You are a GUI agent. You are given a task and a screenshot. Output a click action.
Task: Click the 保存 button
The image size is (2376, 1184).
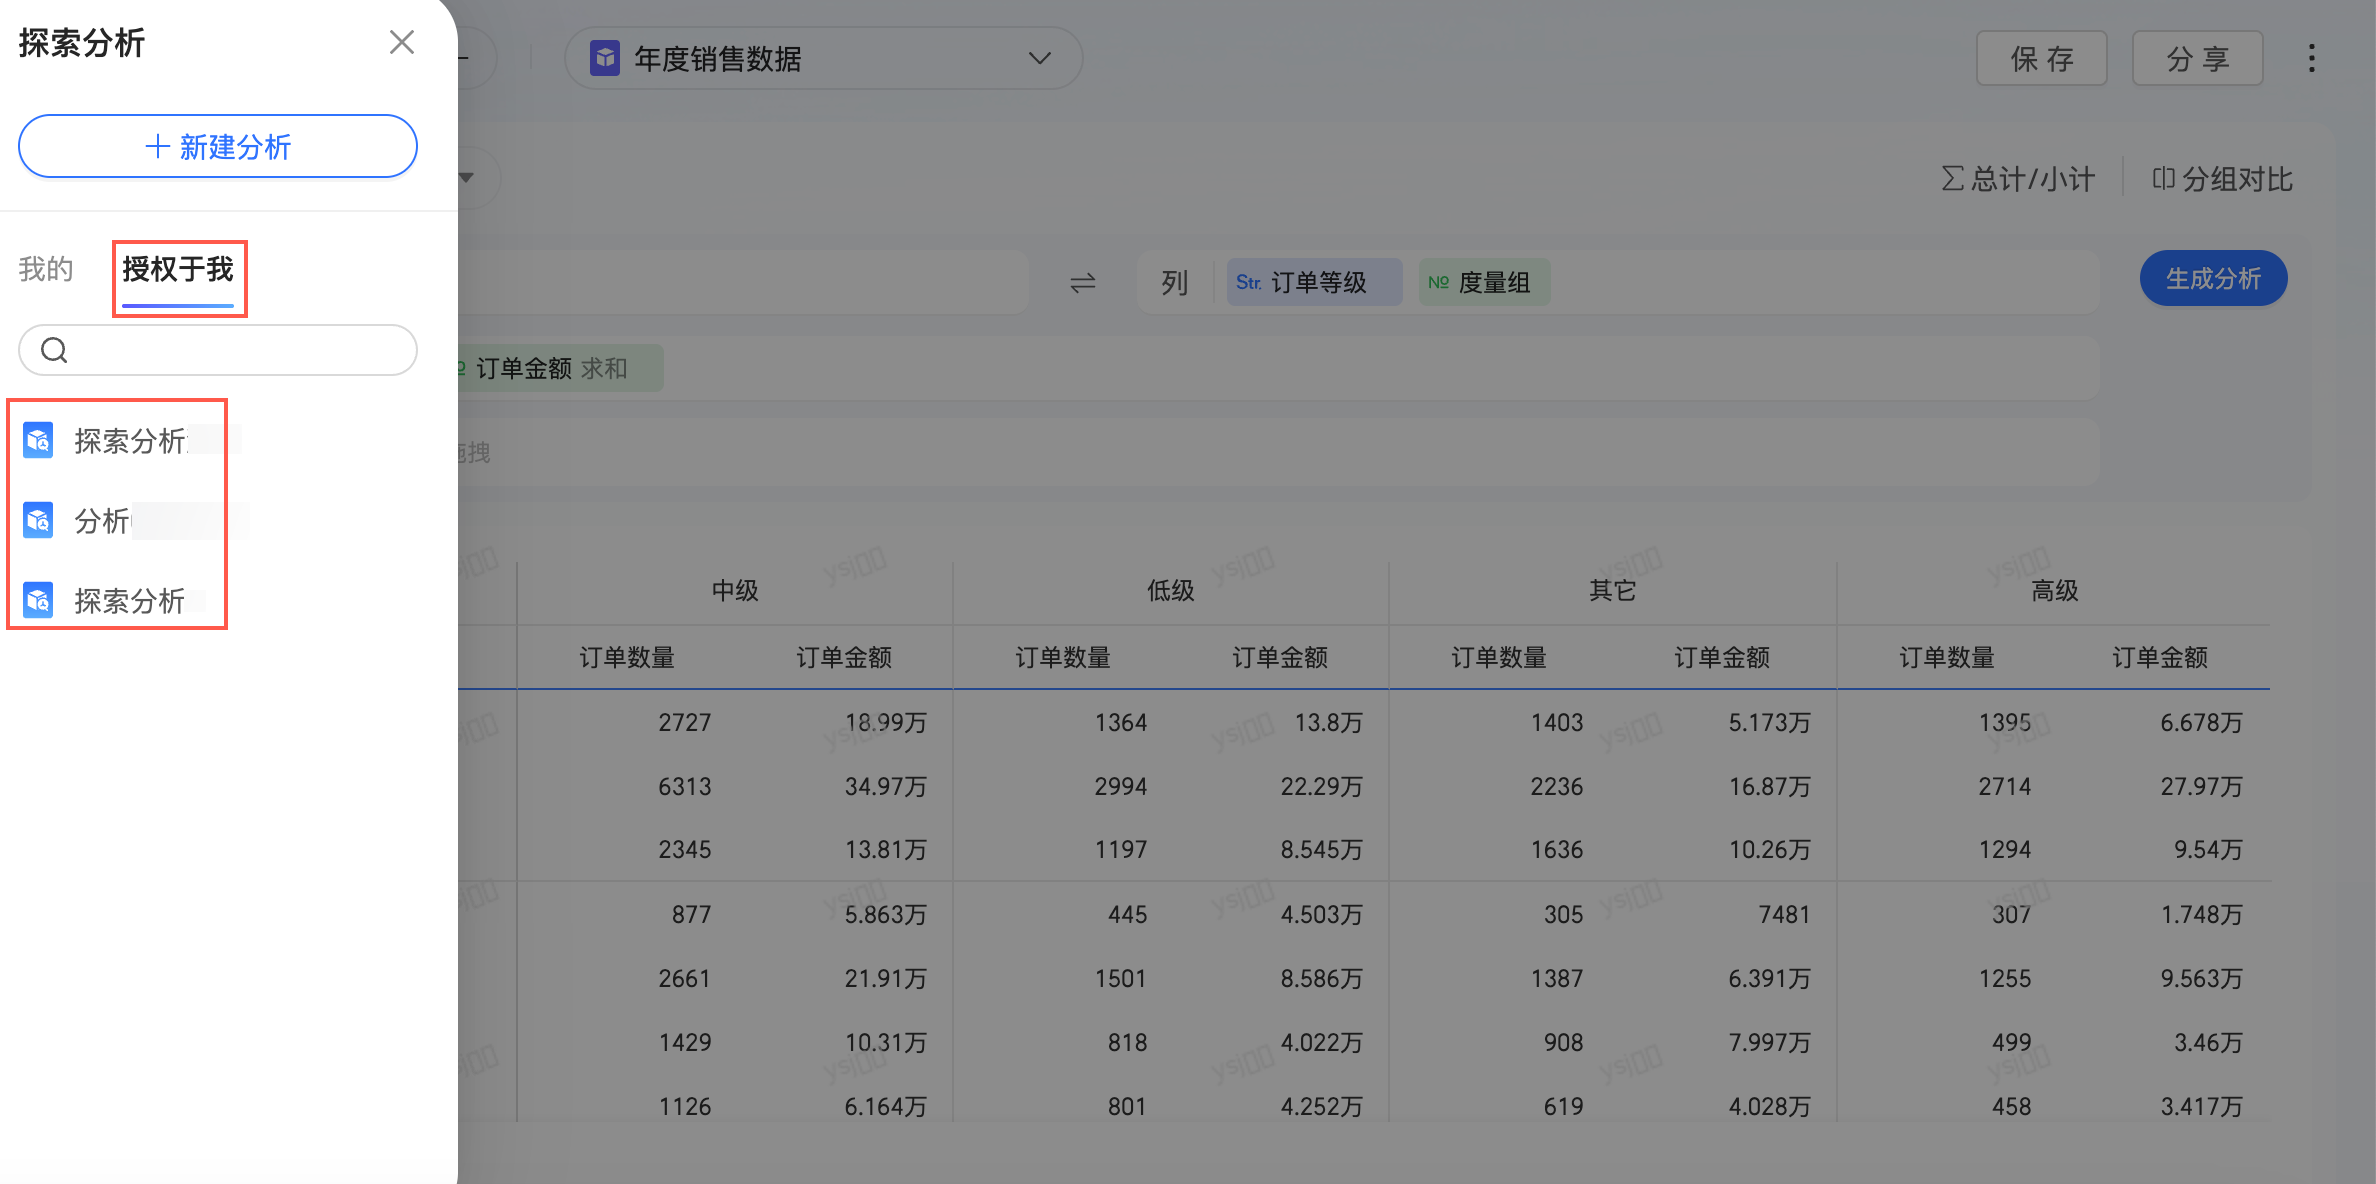click(2041, 59)
